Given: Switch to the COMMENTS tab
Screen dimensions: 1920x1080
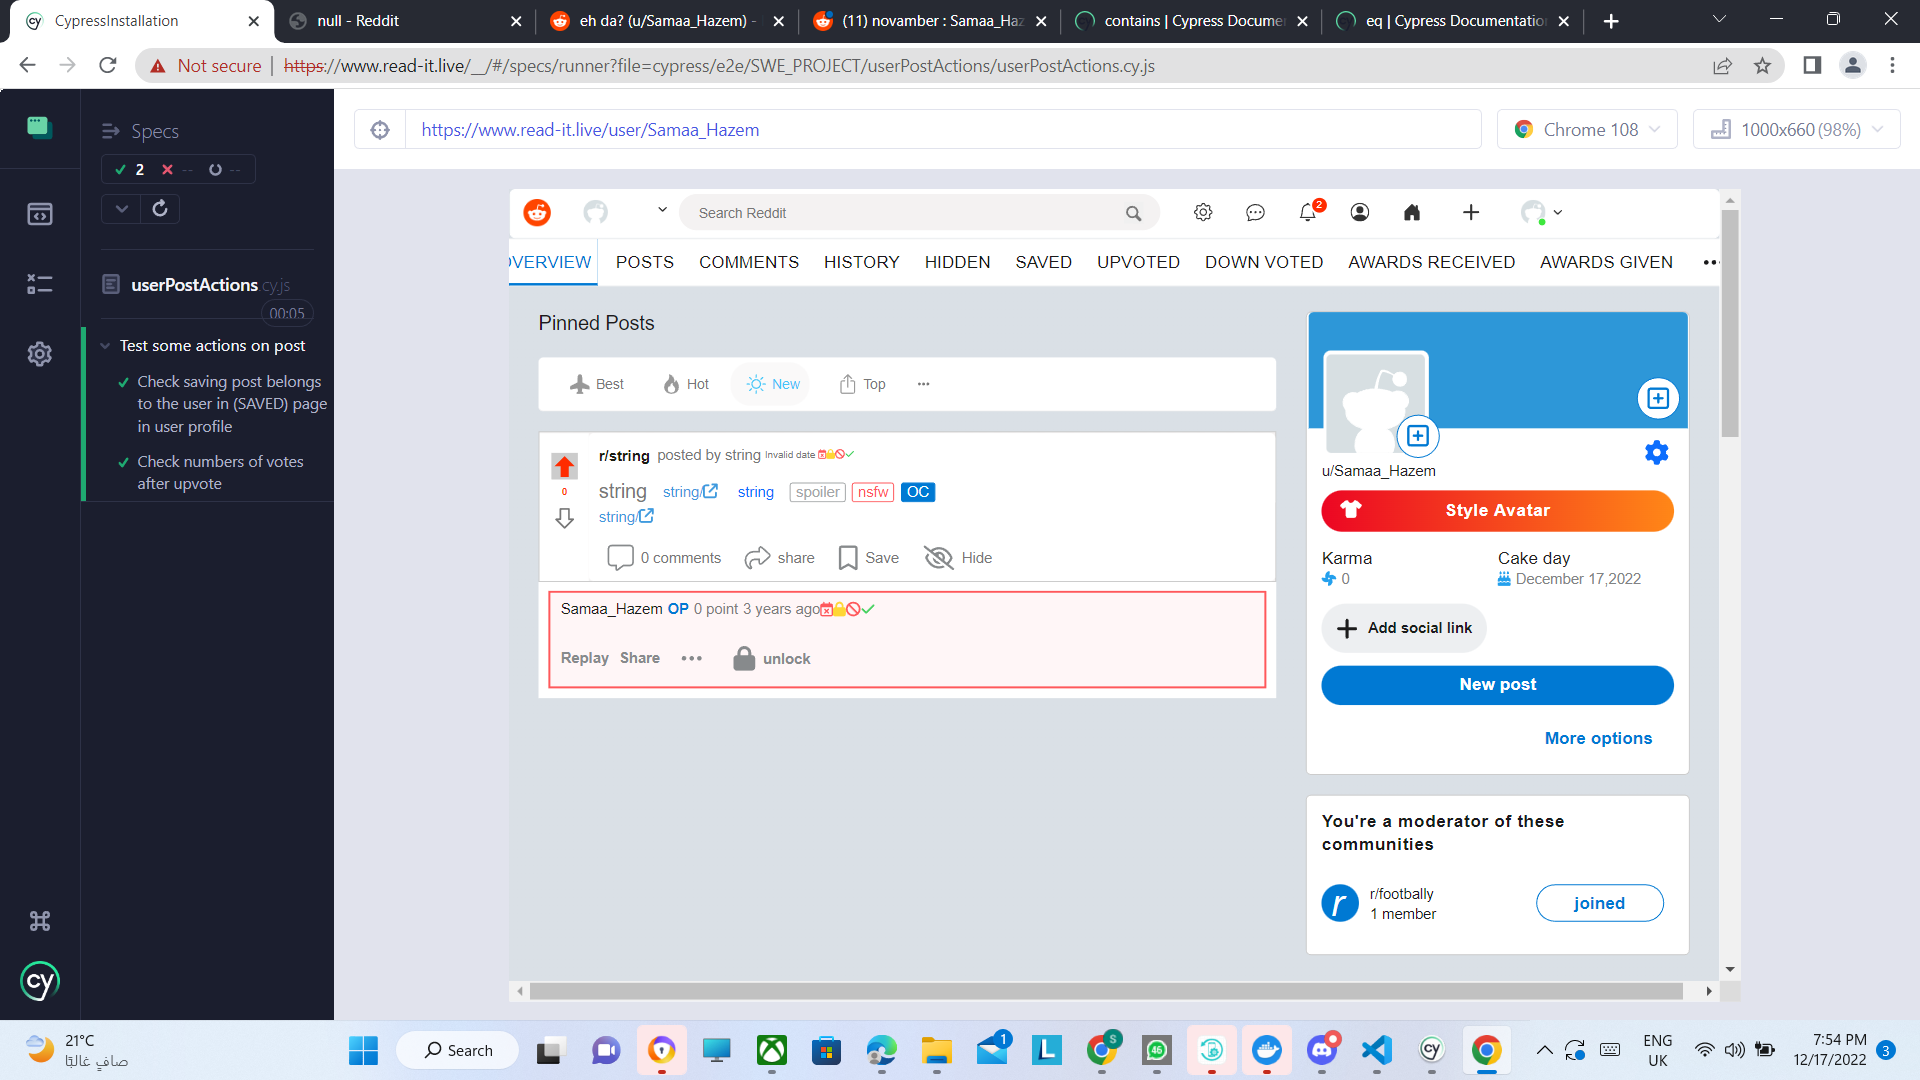Looking at the screenshot, I should pyautogui.click(x=748, y=262).
